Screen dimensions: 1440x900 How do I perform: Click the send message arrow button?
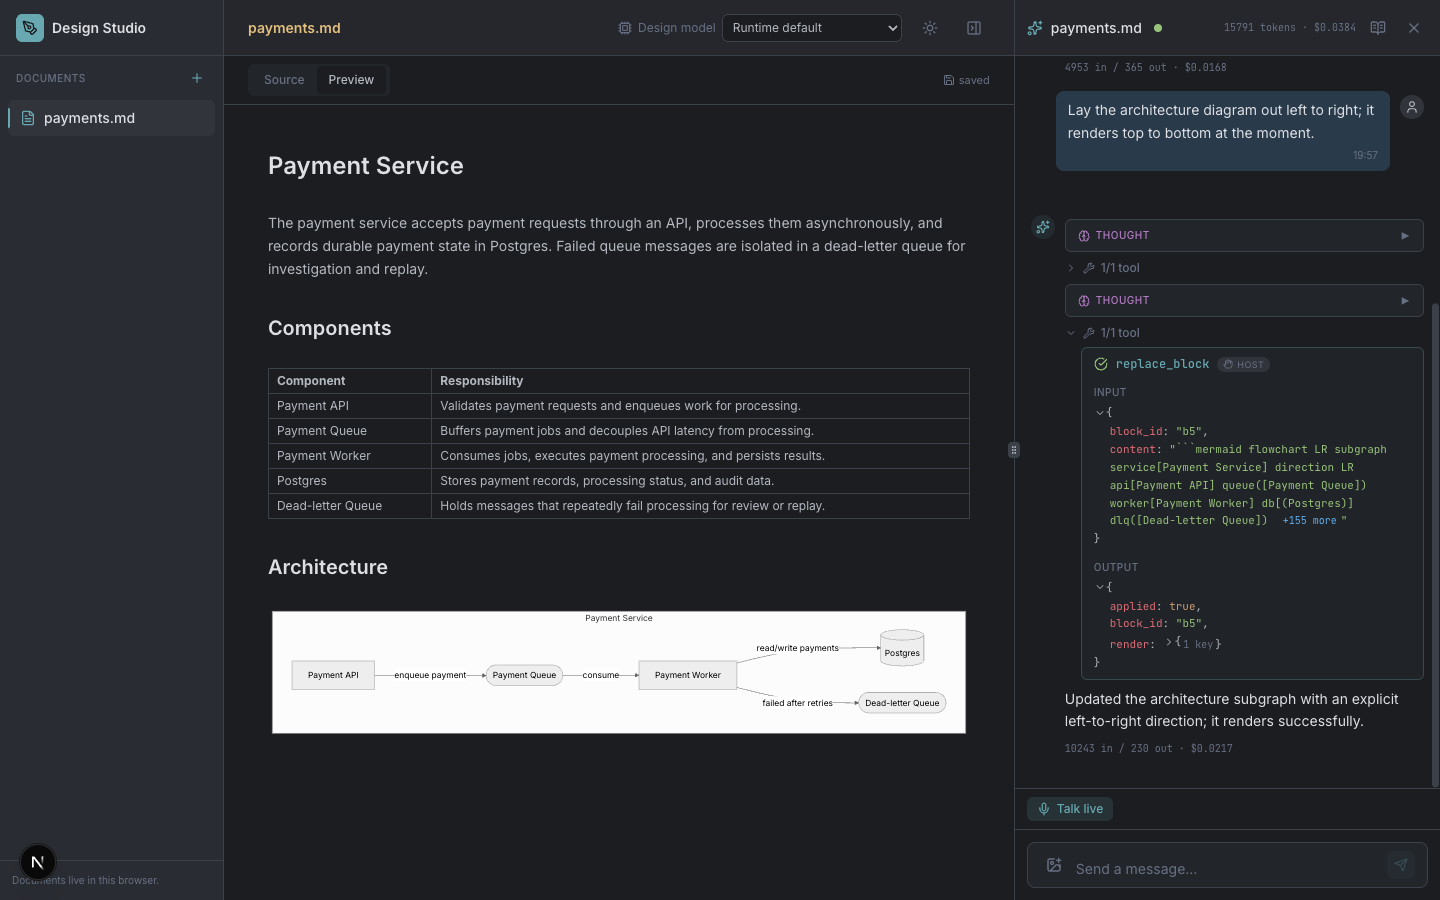pos(1401,865)
